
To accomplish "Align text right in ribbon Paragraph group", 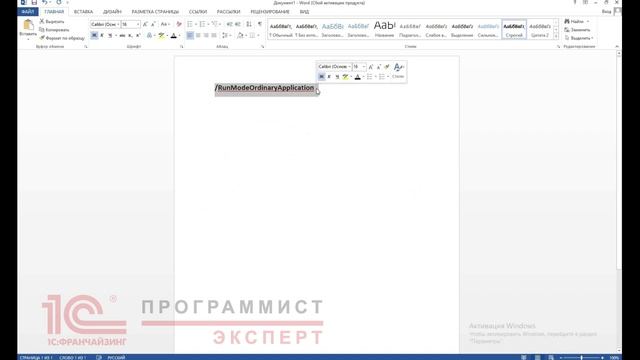I will (206, 36).
